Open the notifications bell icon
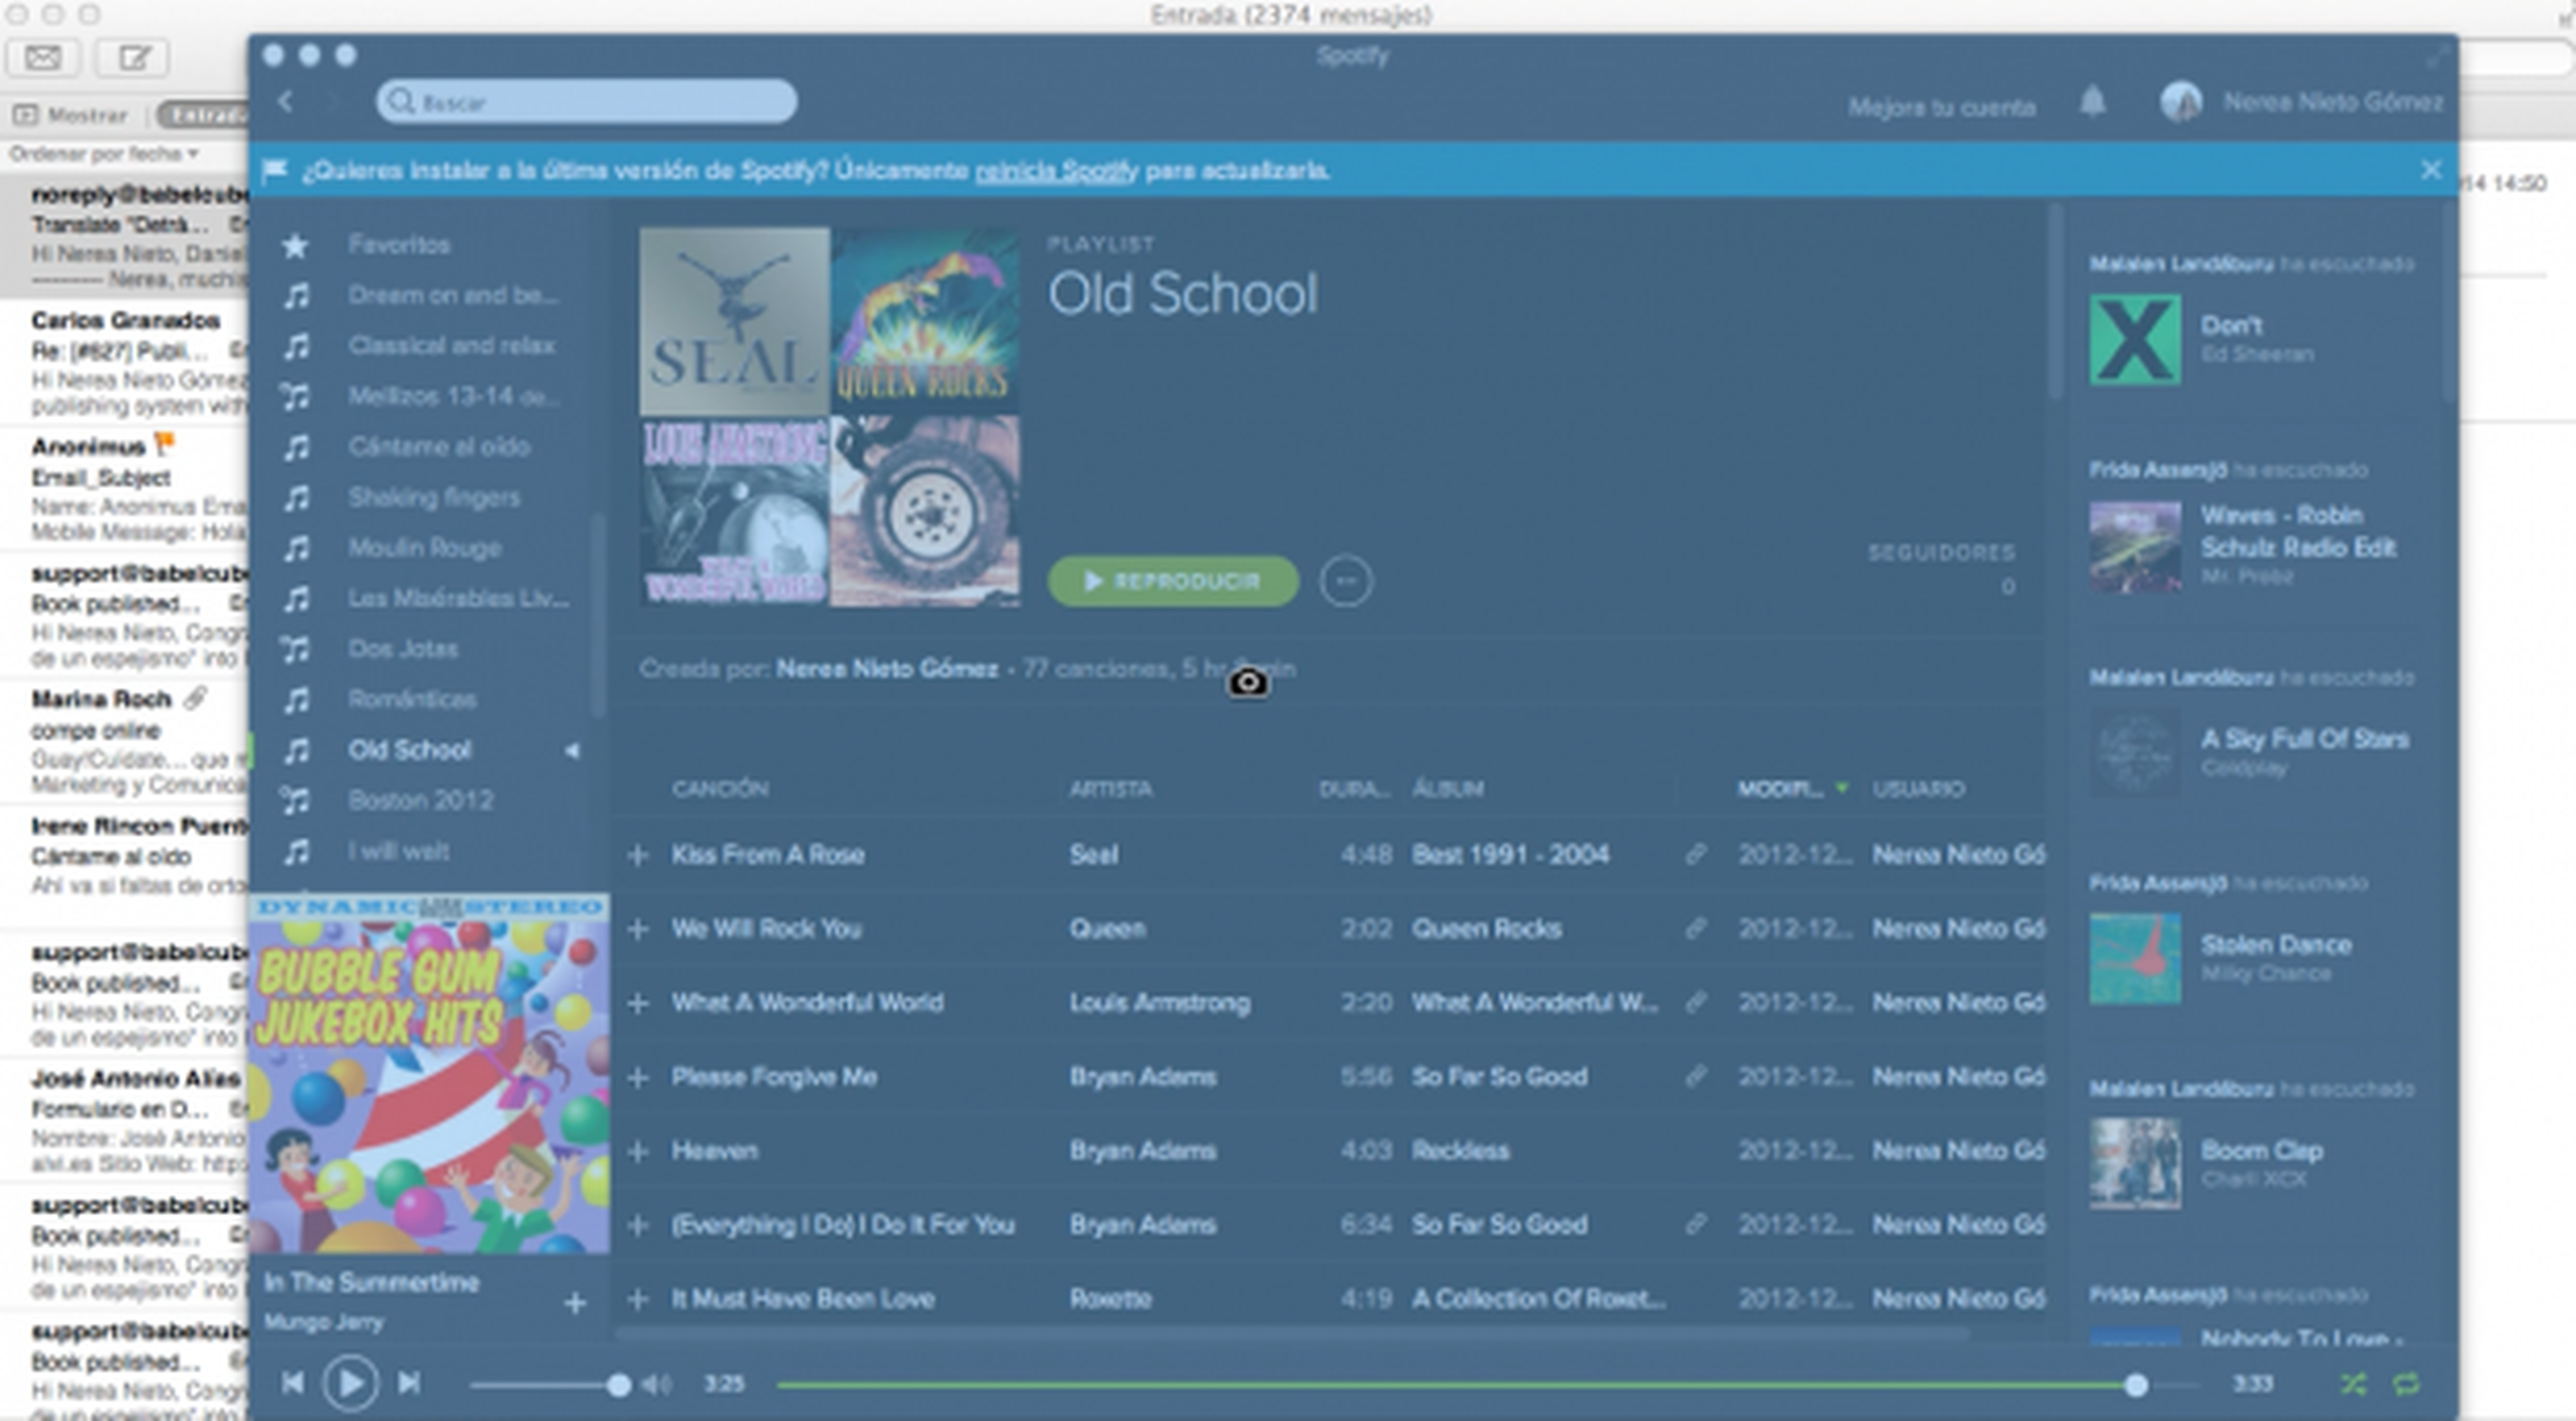The height and width of the screenshot is (1421, 2576). coord(2093,102)
